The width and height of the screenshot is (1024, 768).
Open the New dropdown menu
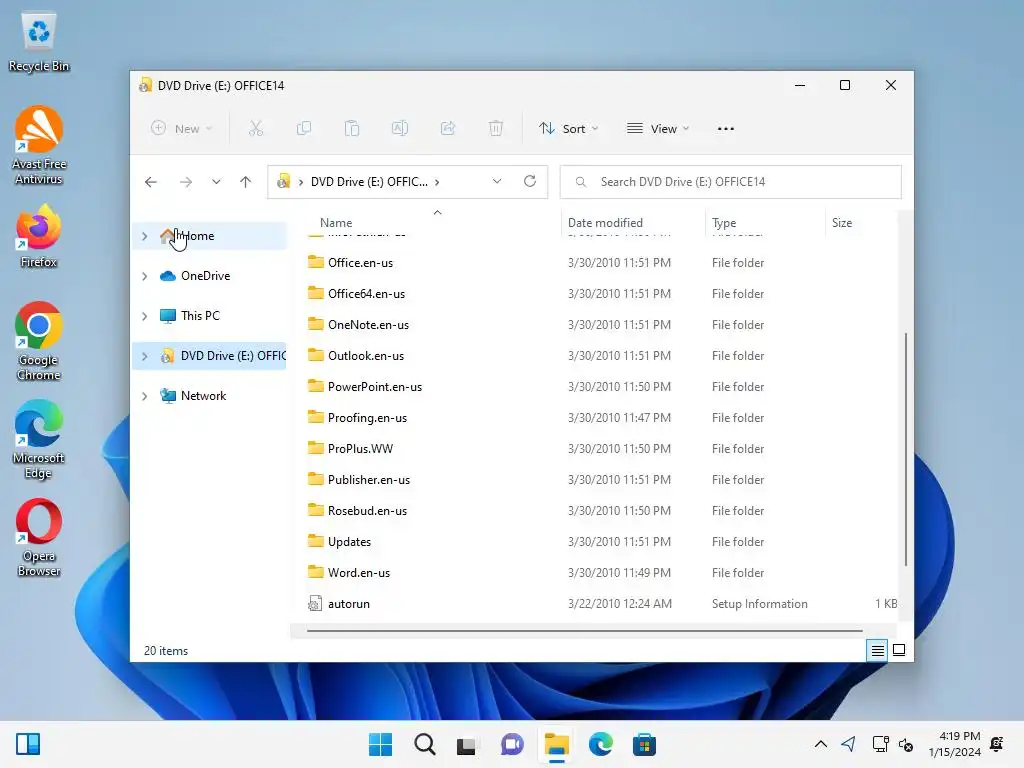click(181, 129)
